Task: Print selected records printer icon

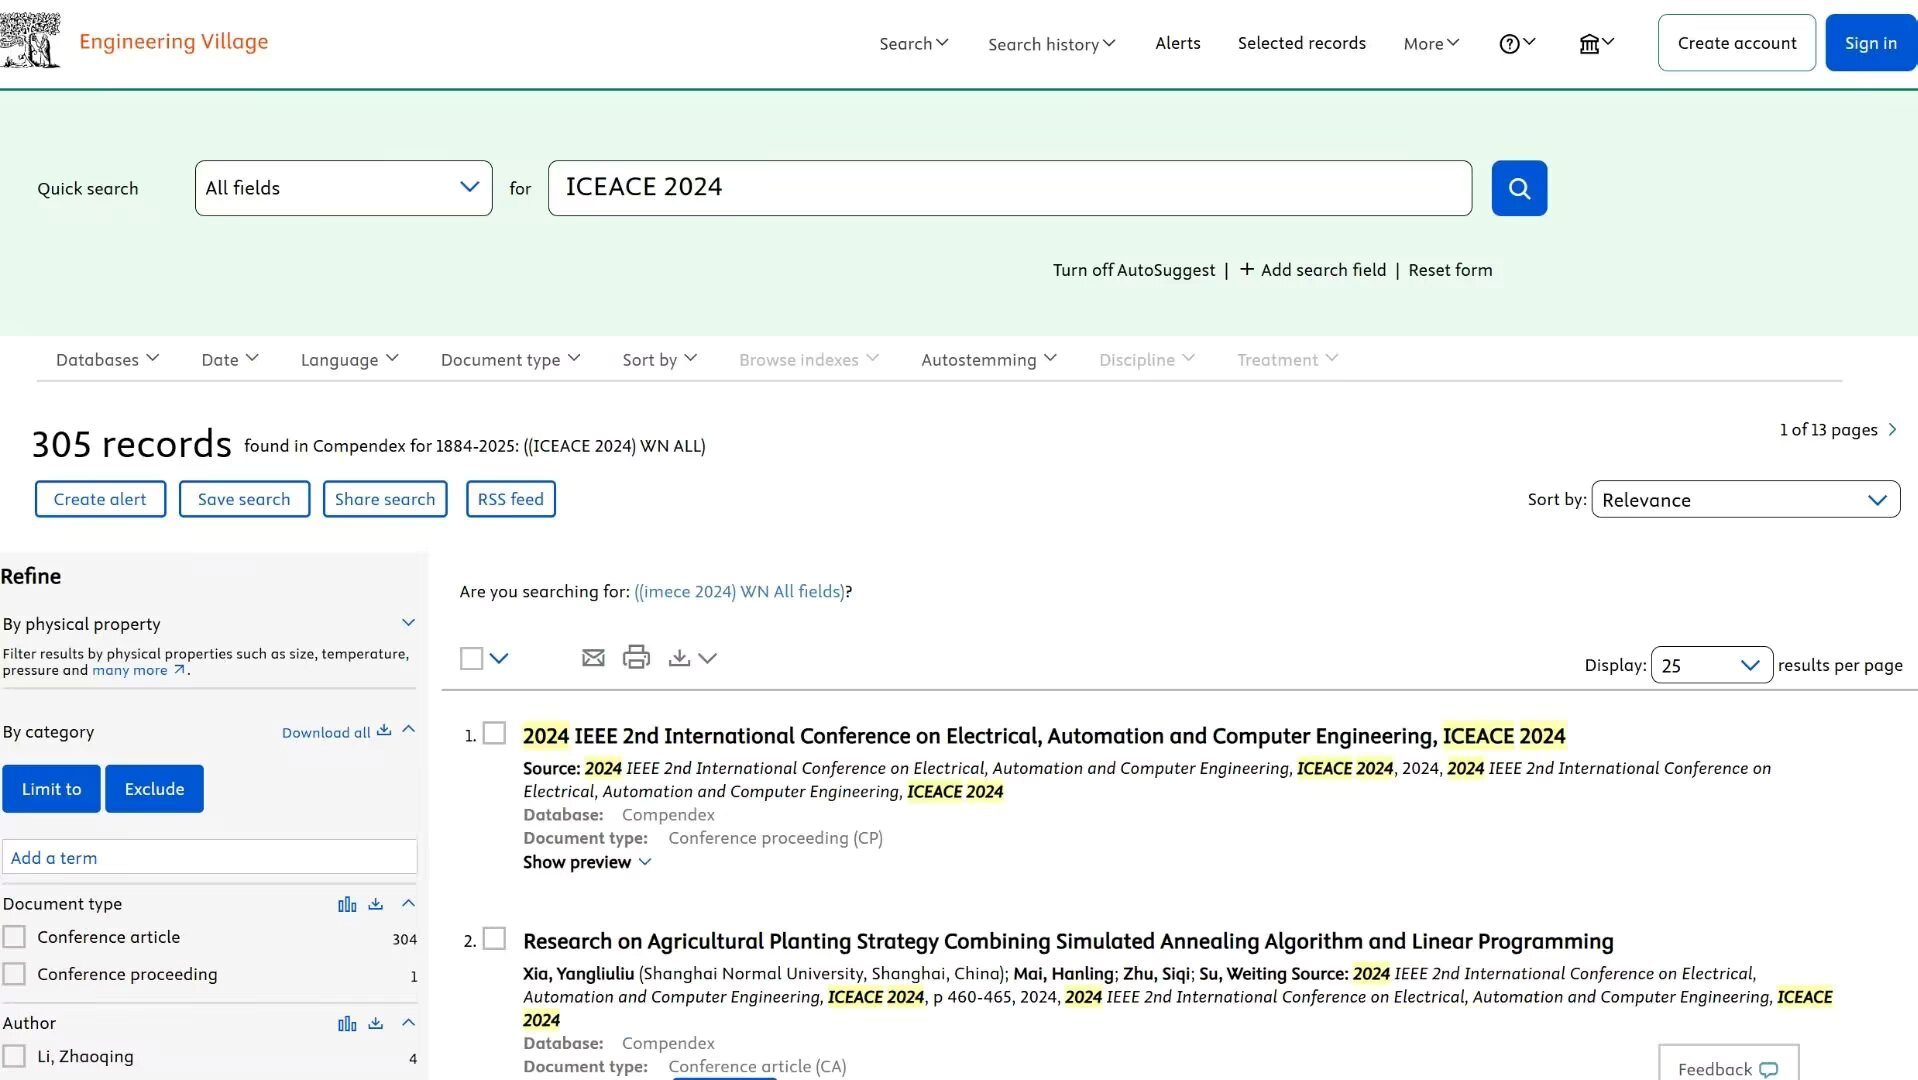Action: 636,657
